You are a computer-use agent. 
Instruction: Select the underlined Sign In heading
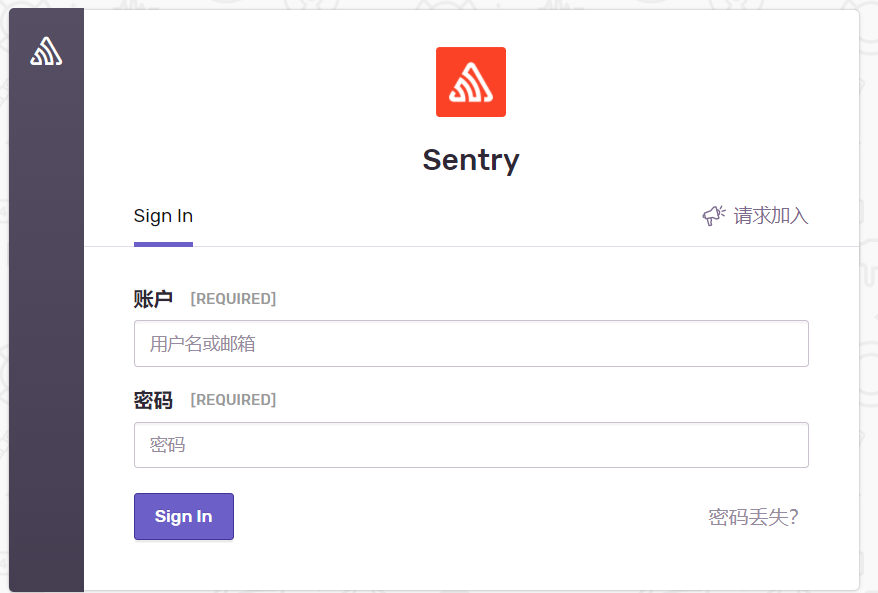pos(163,215)
